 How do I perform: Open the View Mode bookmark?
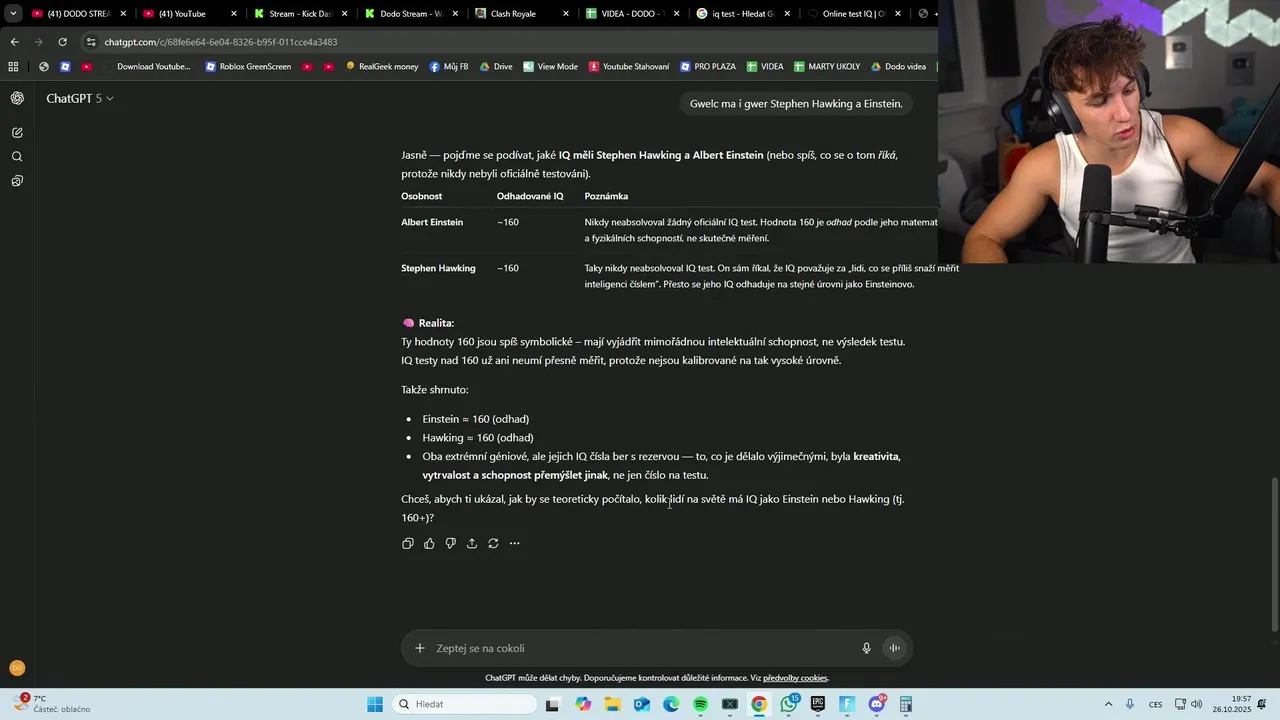pos(550,66)
